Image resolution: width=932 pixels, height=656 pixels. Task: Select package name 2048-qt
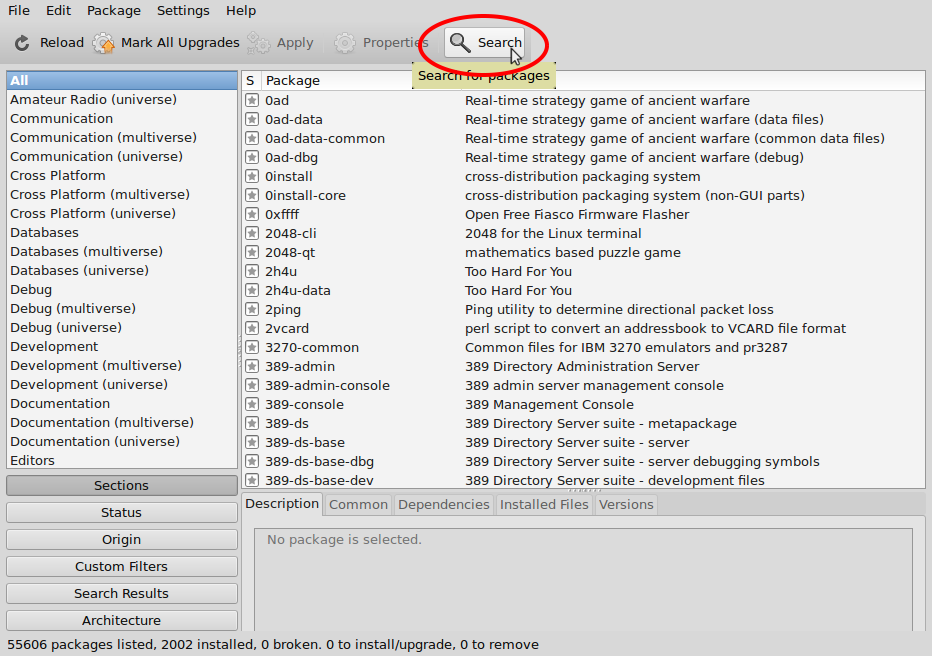(290, 253)
